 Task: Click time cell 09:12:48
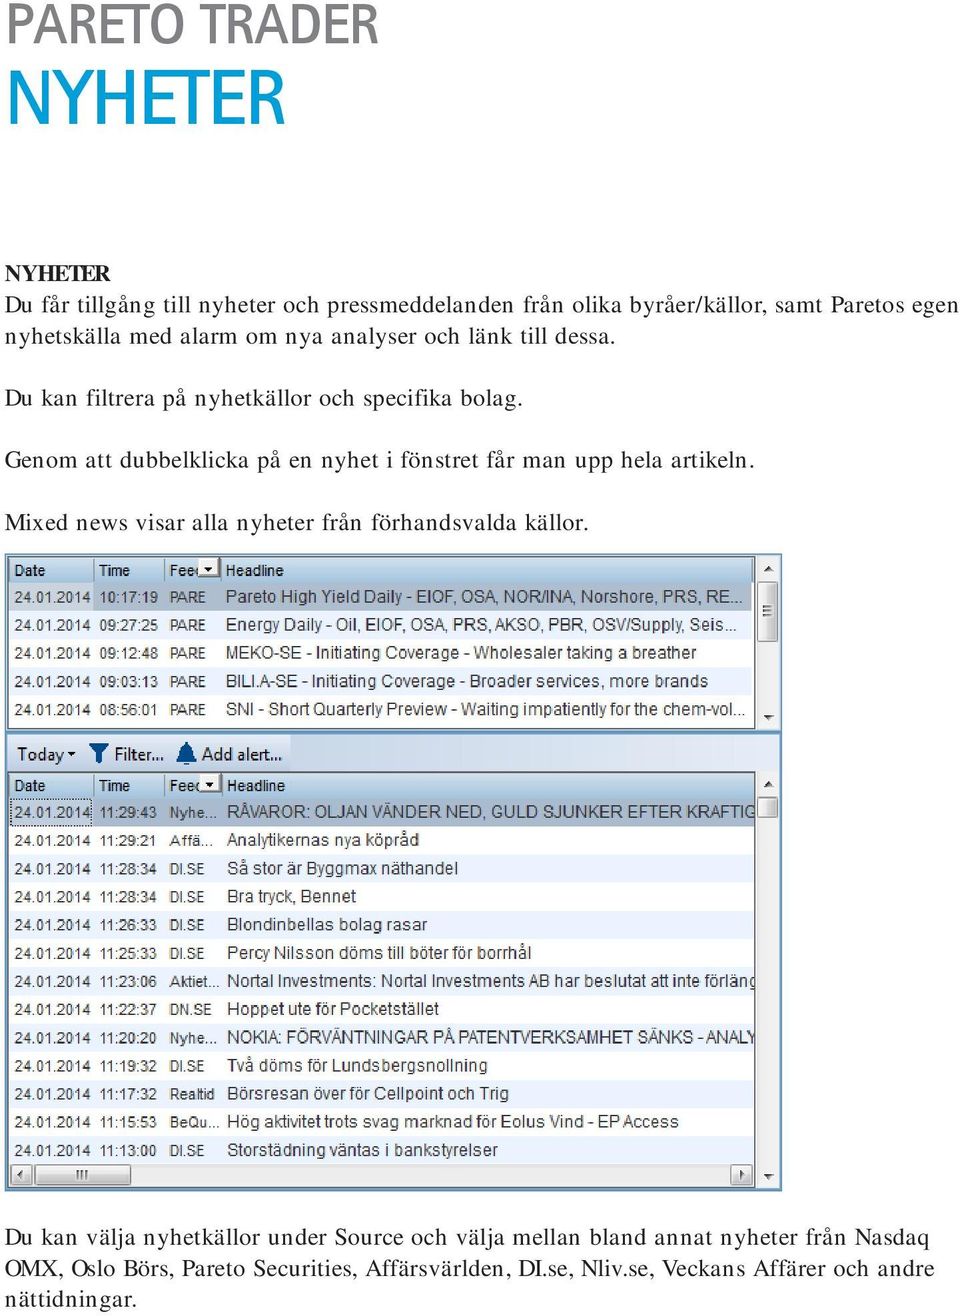[128, 653]
